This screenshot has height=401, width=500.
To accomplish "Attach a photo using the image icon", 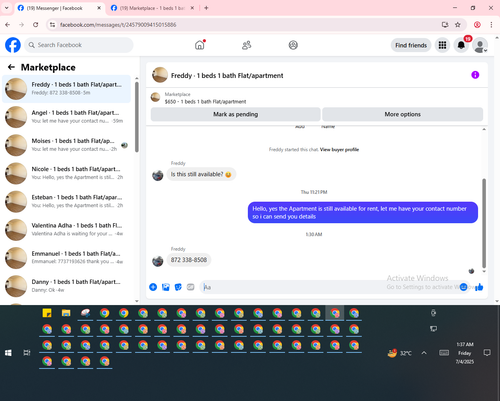I will point(166,287).
